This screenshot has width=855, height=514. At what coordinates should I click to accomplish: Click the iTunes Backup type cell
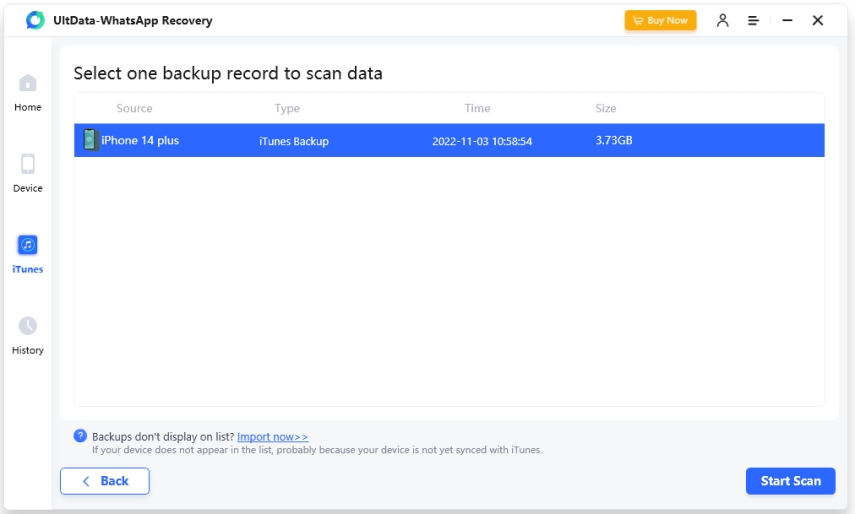pyautogui.click(x=294, y=141)
